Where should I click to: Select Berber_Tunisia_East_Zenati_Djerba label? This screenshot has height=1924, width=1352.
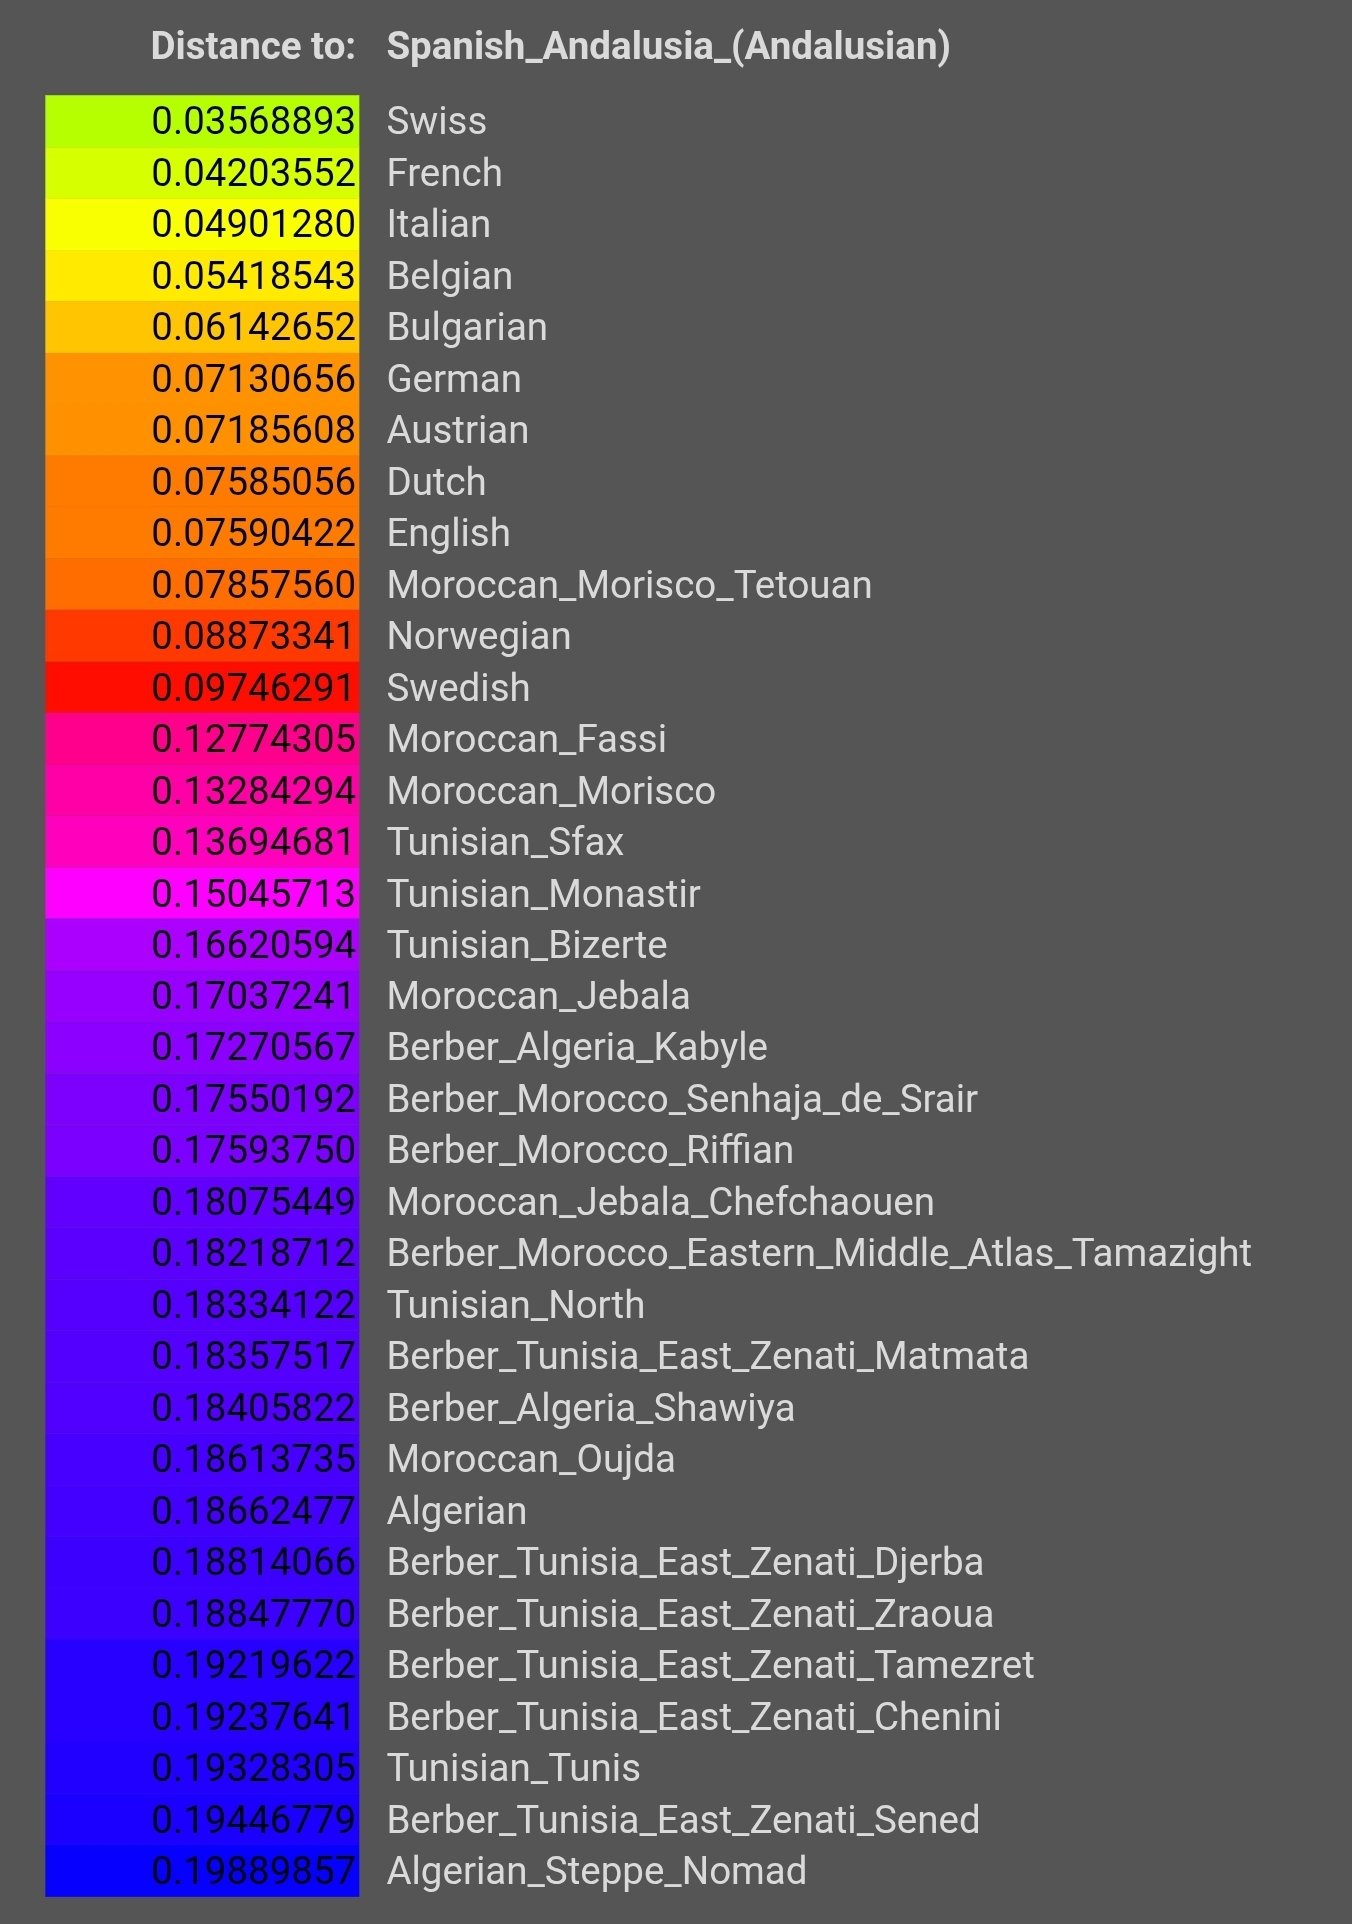[x=685, y=1562]
